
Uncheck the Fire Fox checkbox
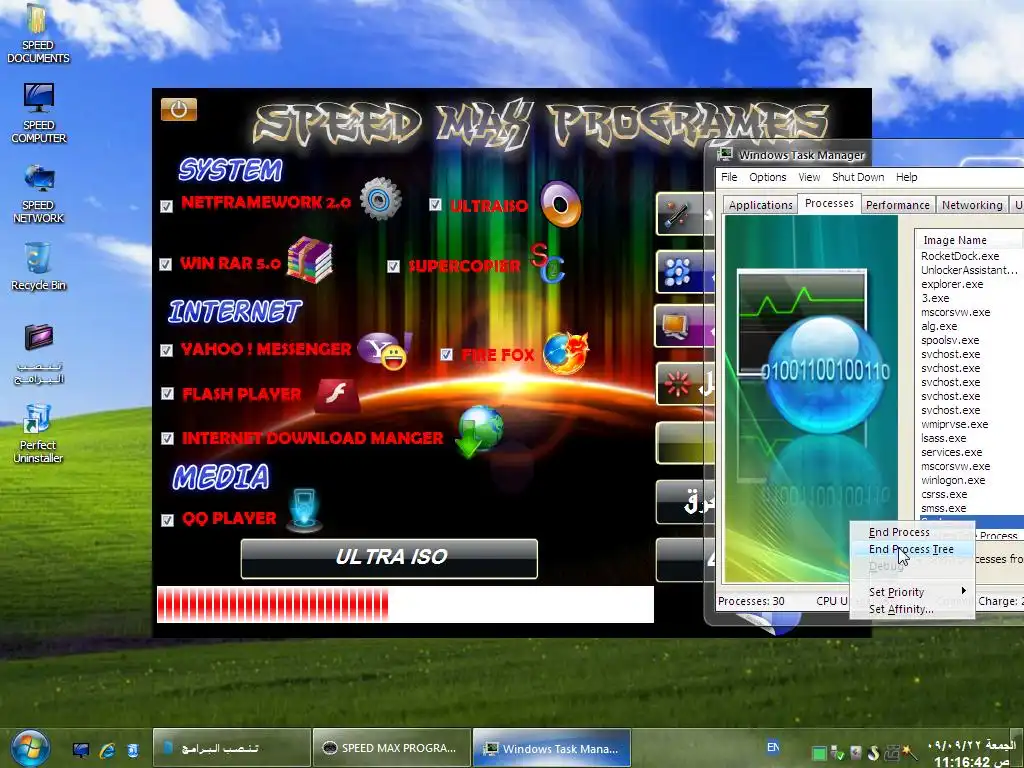[x=447, y=355]
